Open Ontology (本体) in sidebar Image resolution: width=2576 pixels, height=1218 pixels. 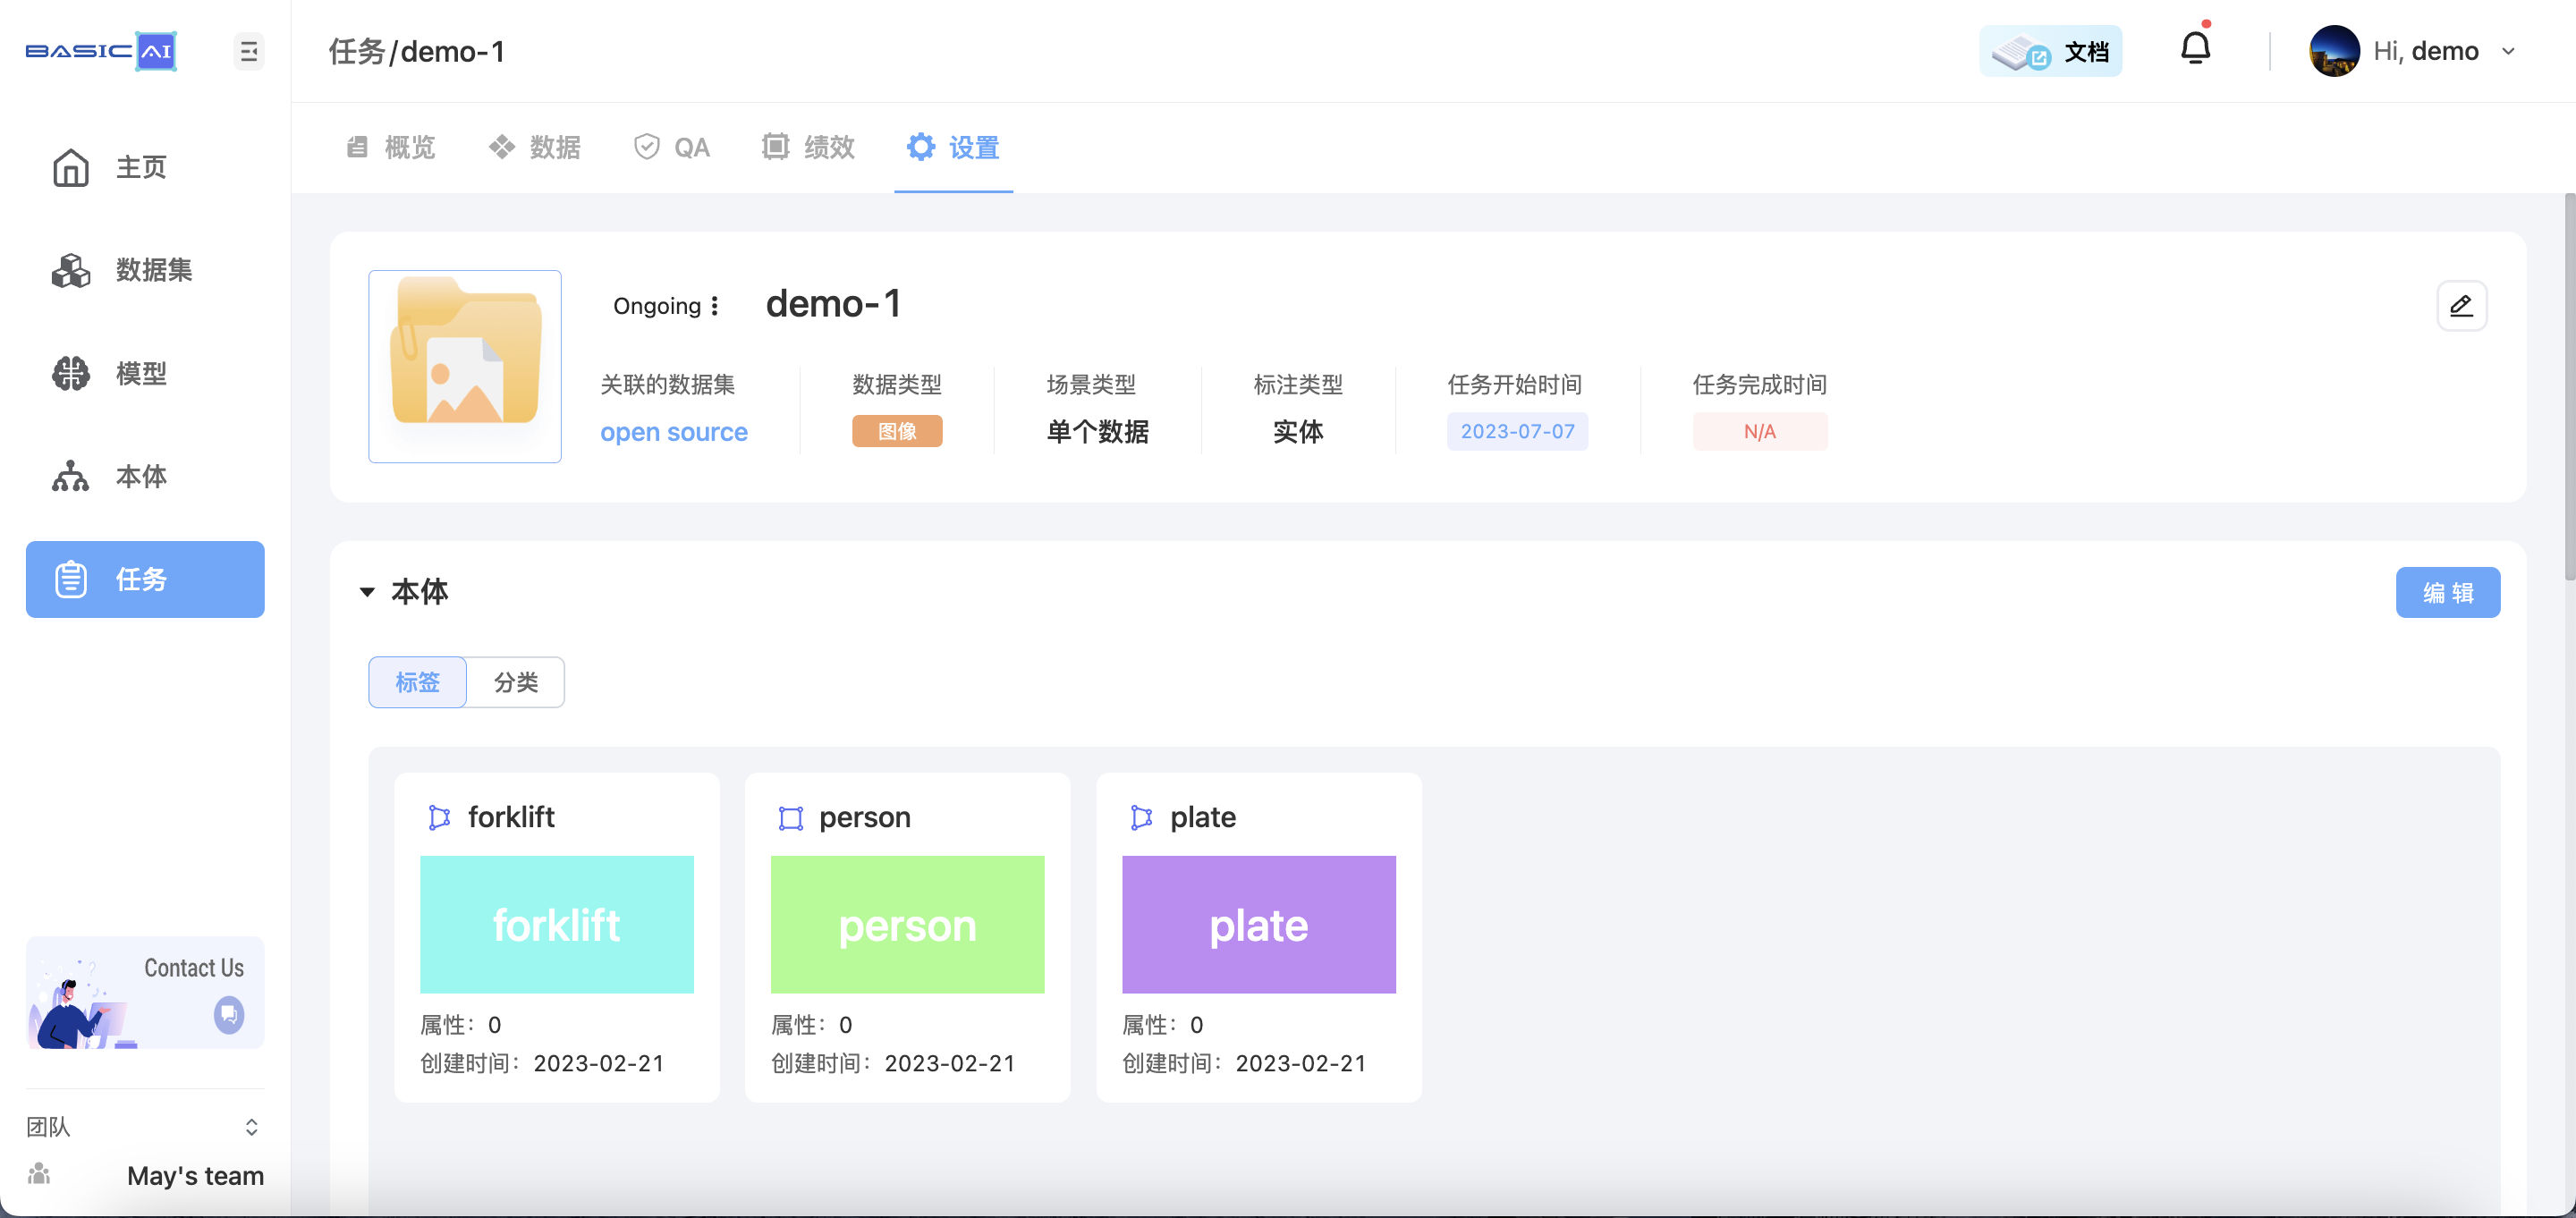pos(144,476)
